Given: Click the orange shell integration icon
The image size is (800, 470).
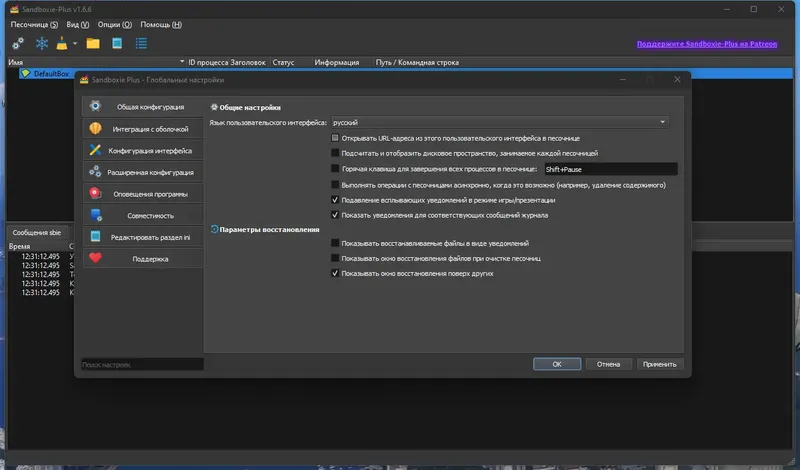Looking at the screenshot, I should [95, 129].
